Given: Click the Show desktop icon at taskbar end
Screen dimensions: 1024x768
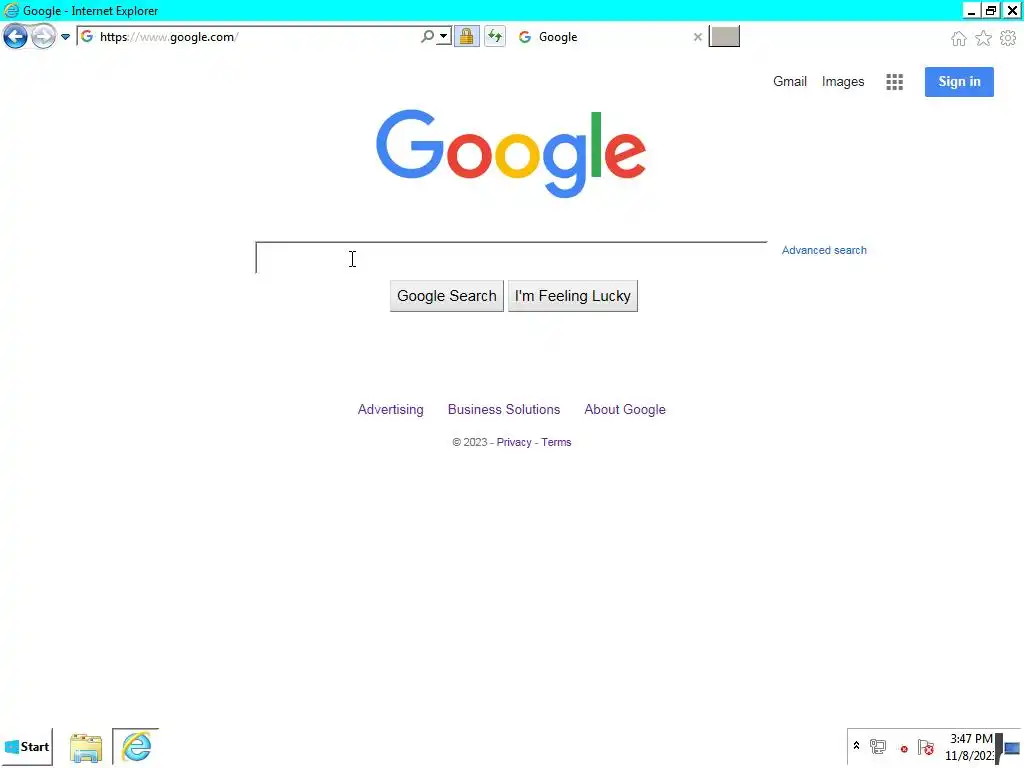Looking at the screenshot, I should pos(1012,747).
